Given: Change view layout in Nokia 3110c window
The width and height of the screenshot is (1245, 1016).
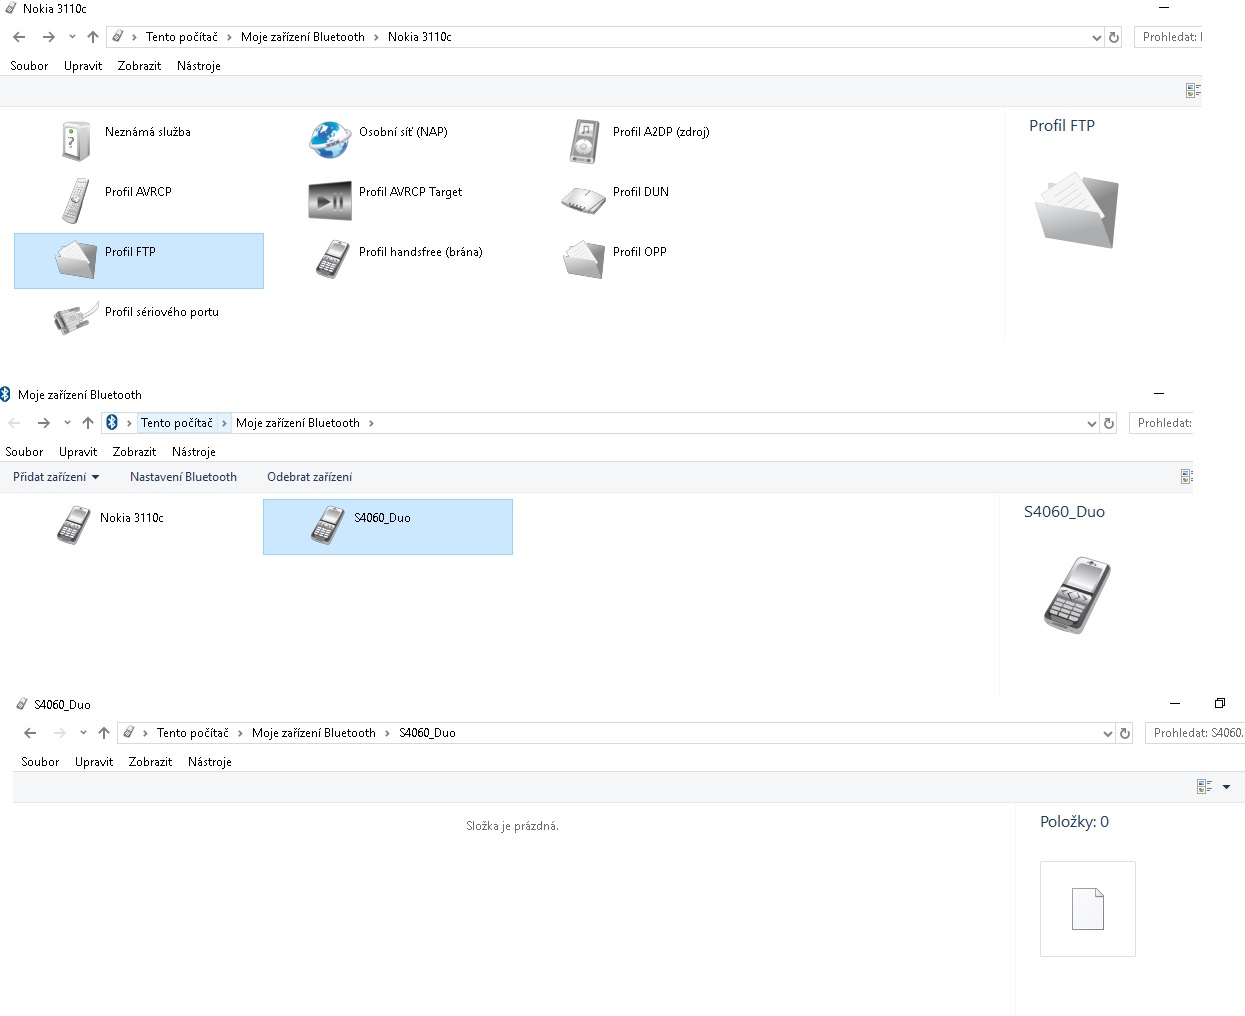Looking at the screenshot, I should pos(1193,90).
